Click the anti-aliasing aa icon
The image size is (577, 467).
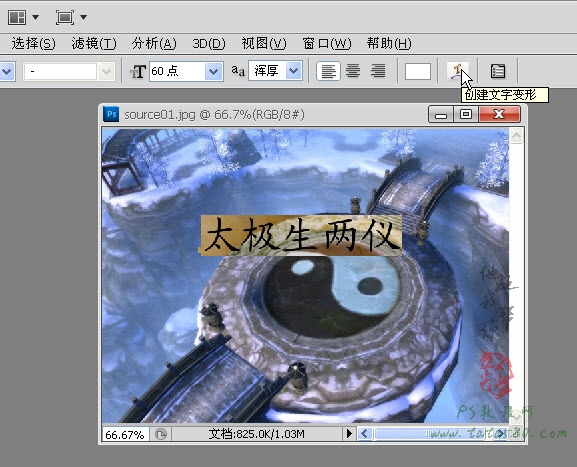tap(238, 71)
